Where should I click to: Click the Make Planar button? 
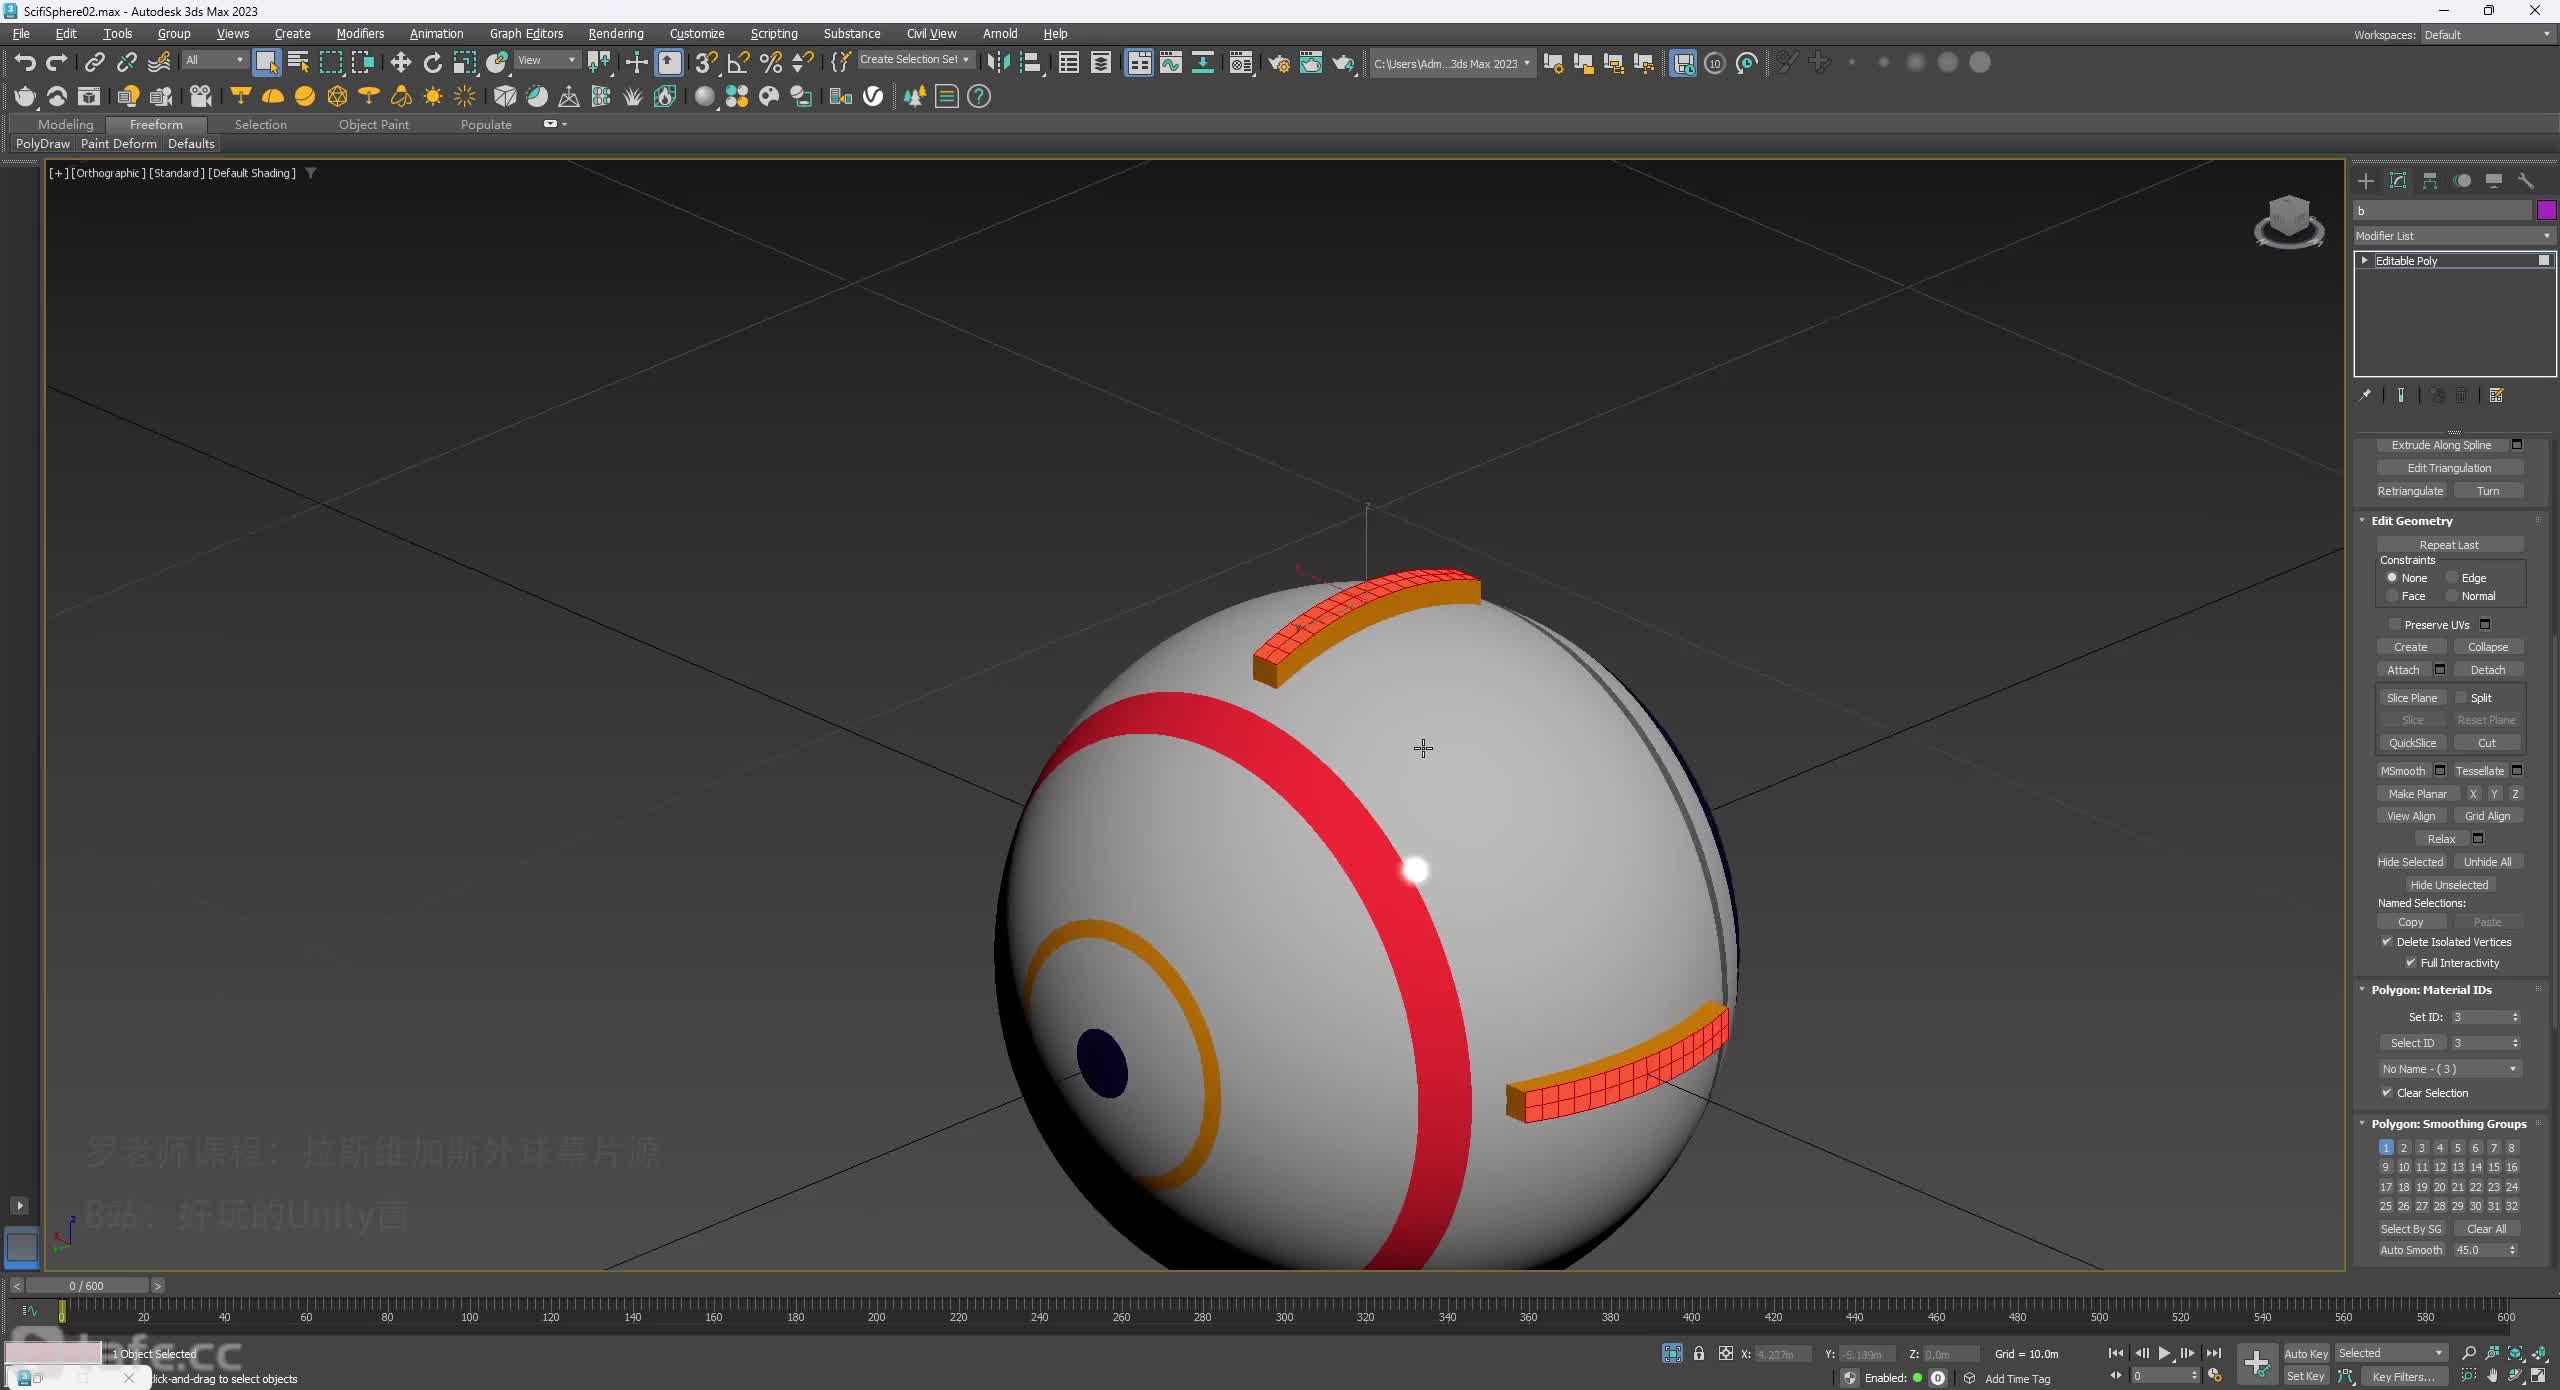tap(2418, 794)
